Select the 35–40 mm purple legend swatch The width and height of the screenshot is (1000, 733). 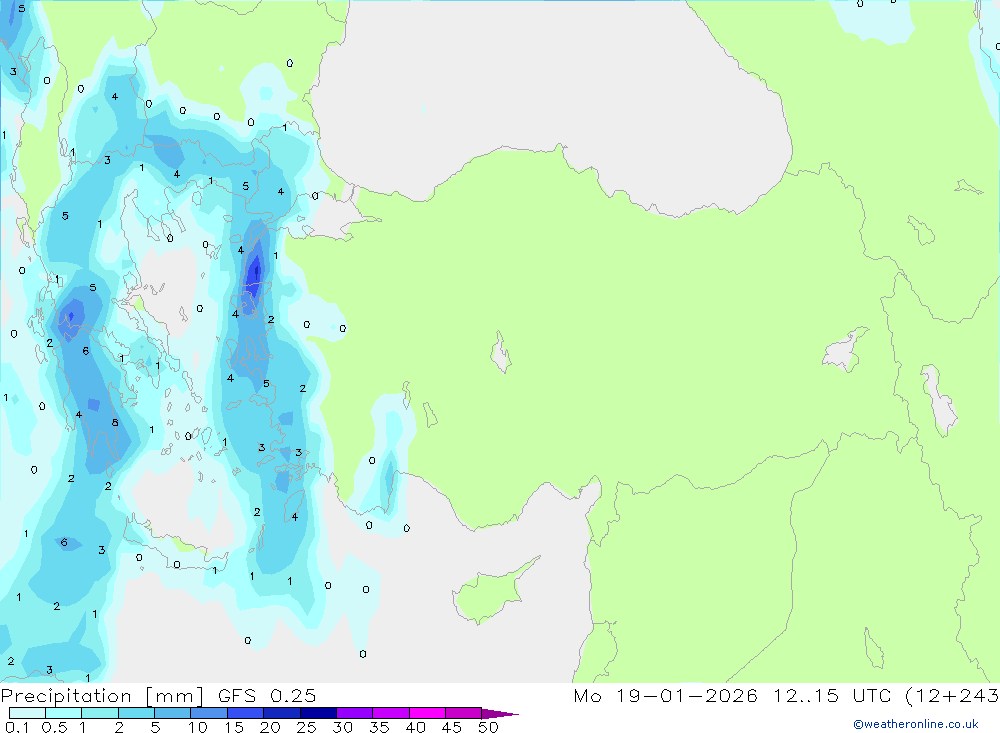pyautogui.click(x=391, y=713)
